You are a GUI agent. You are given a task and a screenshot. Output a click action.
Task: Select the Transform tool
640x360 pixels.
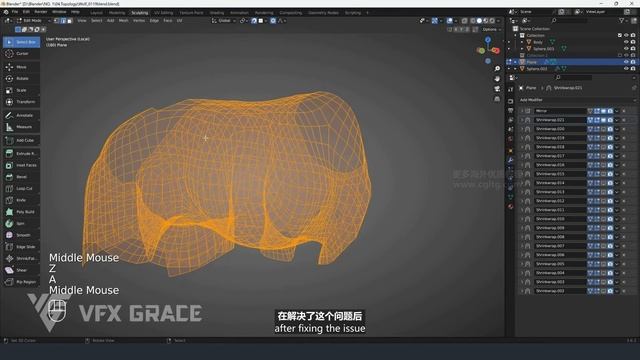22,102
